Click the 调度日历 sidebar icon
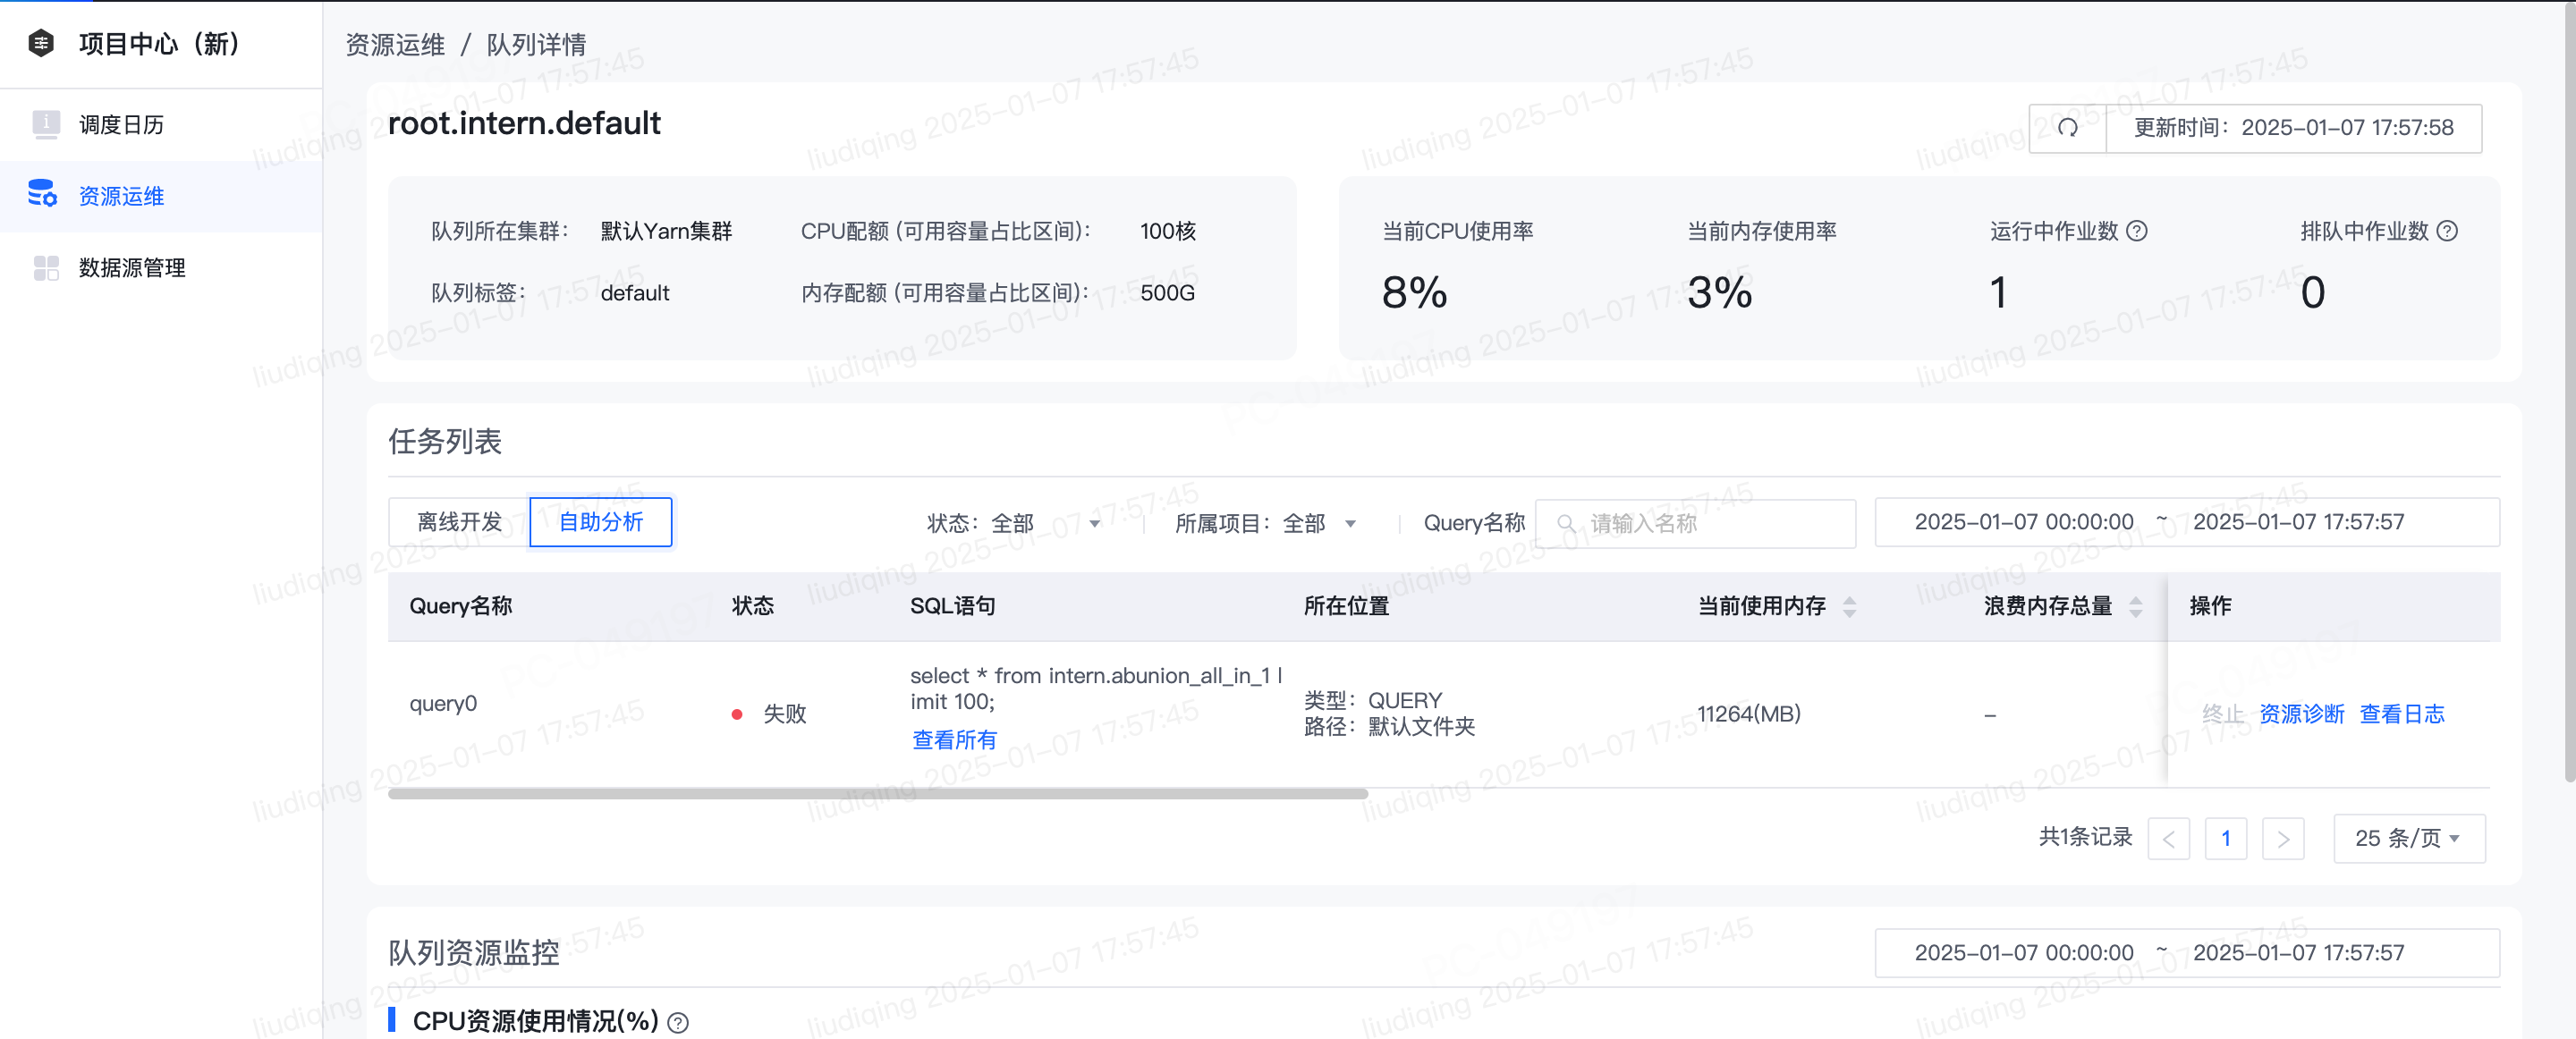This screenshot has width=2576, height=1039. [x=46, y=124]
